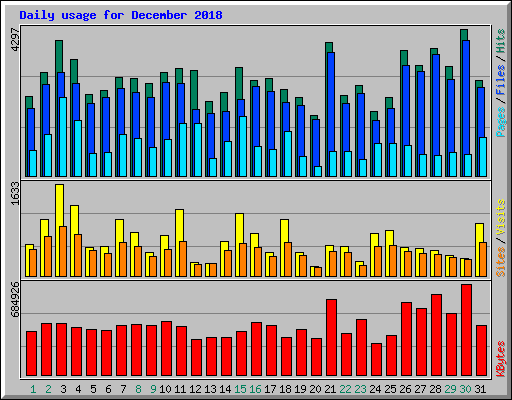Click day label 29 on the x-axis
This screenshot has height=400, width=512.
point(450,389)
